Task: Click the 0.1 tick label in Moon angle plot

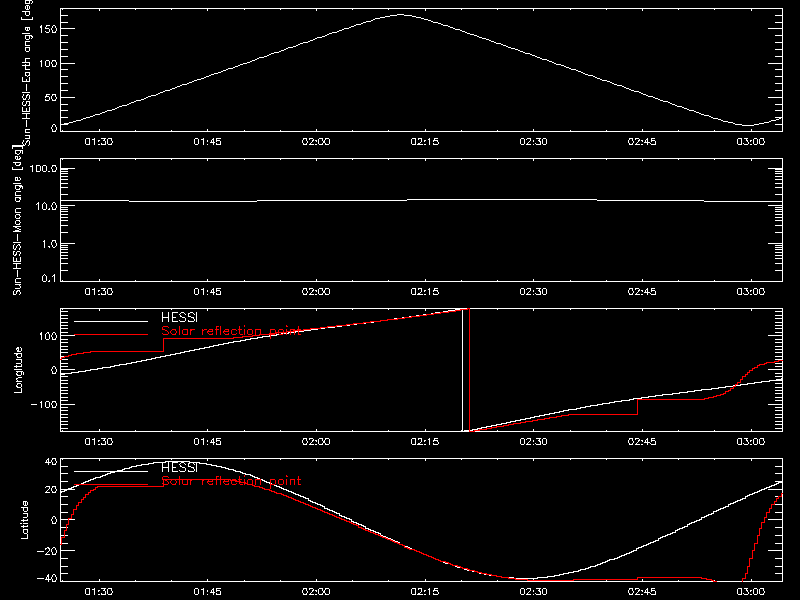Action: tap(49, 279)
